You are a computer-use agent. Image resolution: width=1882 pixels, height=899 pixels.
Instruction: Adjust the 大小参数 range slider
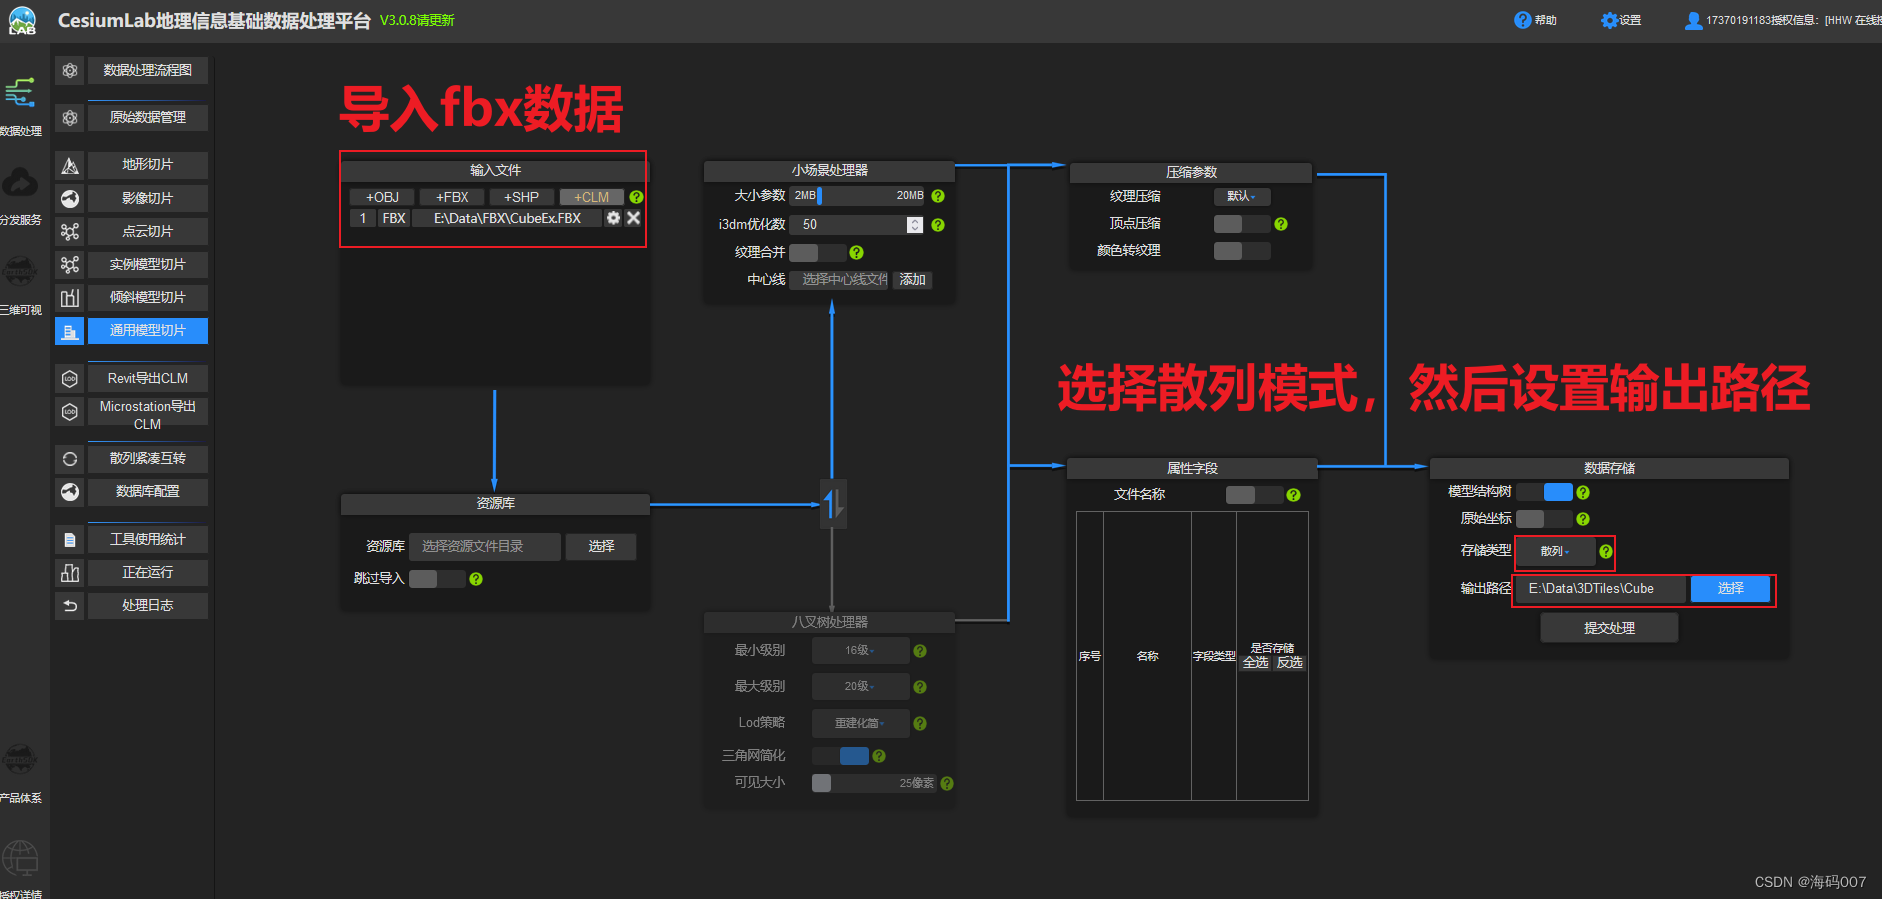click(859, 196)
